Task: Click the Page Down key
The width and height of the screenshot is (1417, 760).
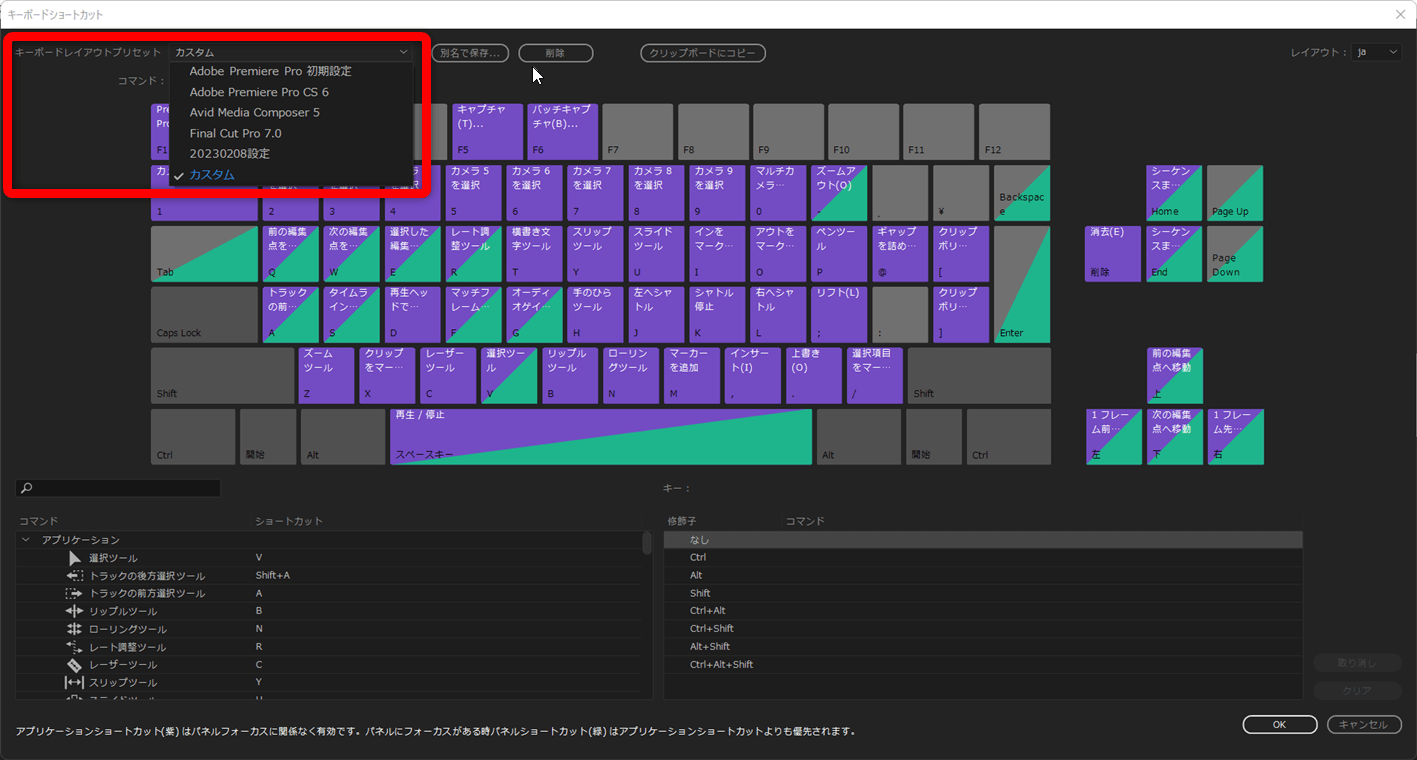Action: pyautogui.click(x=1235, y=254)
